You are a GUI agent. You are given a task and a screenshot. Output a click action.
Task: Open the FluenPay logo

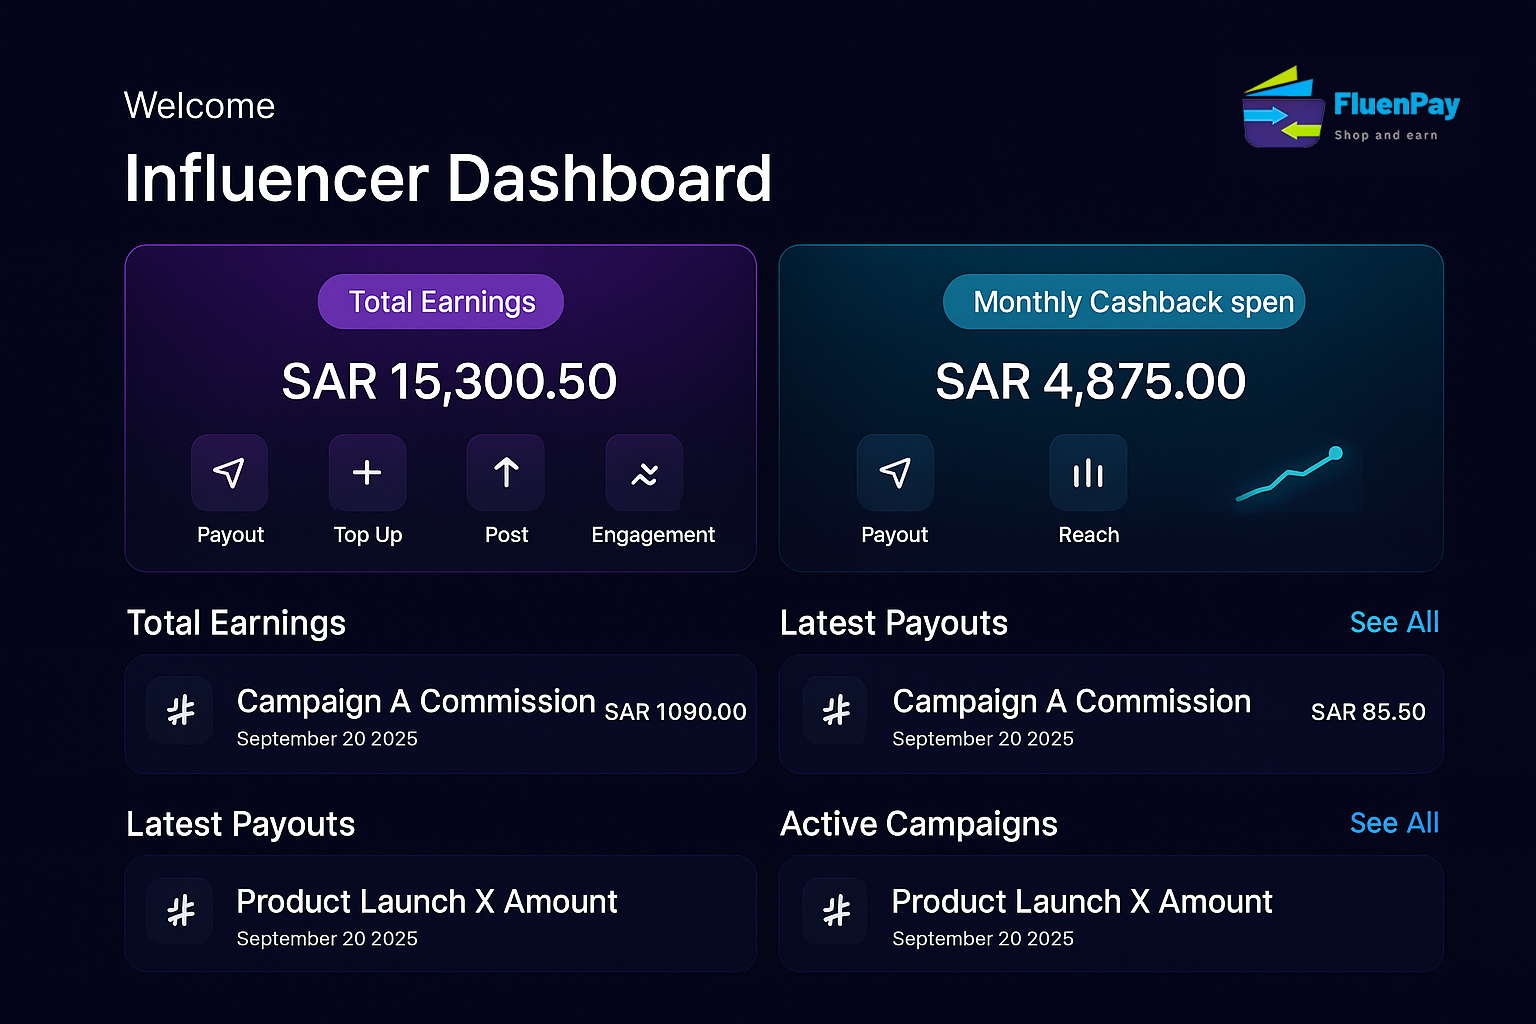click(x=1348, y=105)
